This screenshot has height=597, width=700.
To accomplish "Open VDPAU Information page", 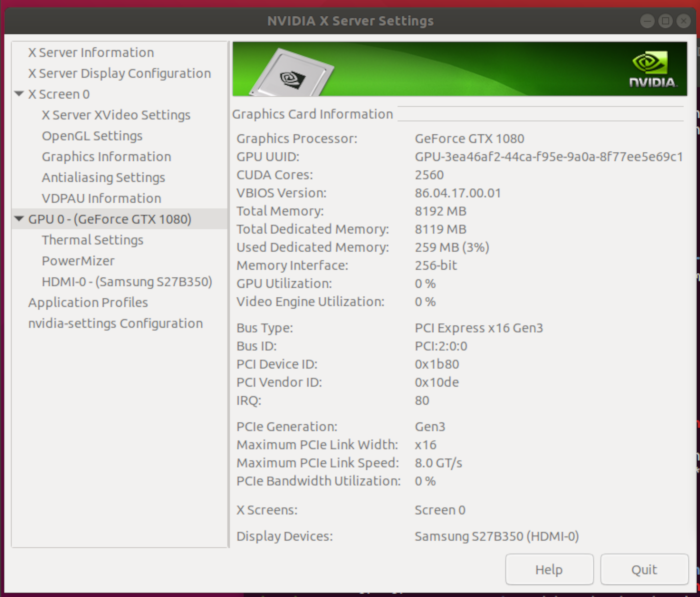I will (x=101, y=198).
